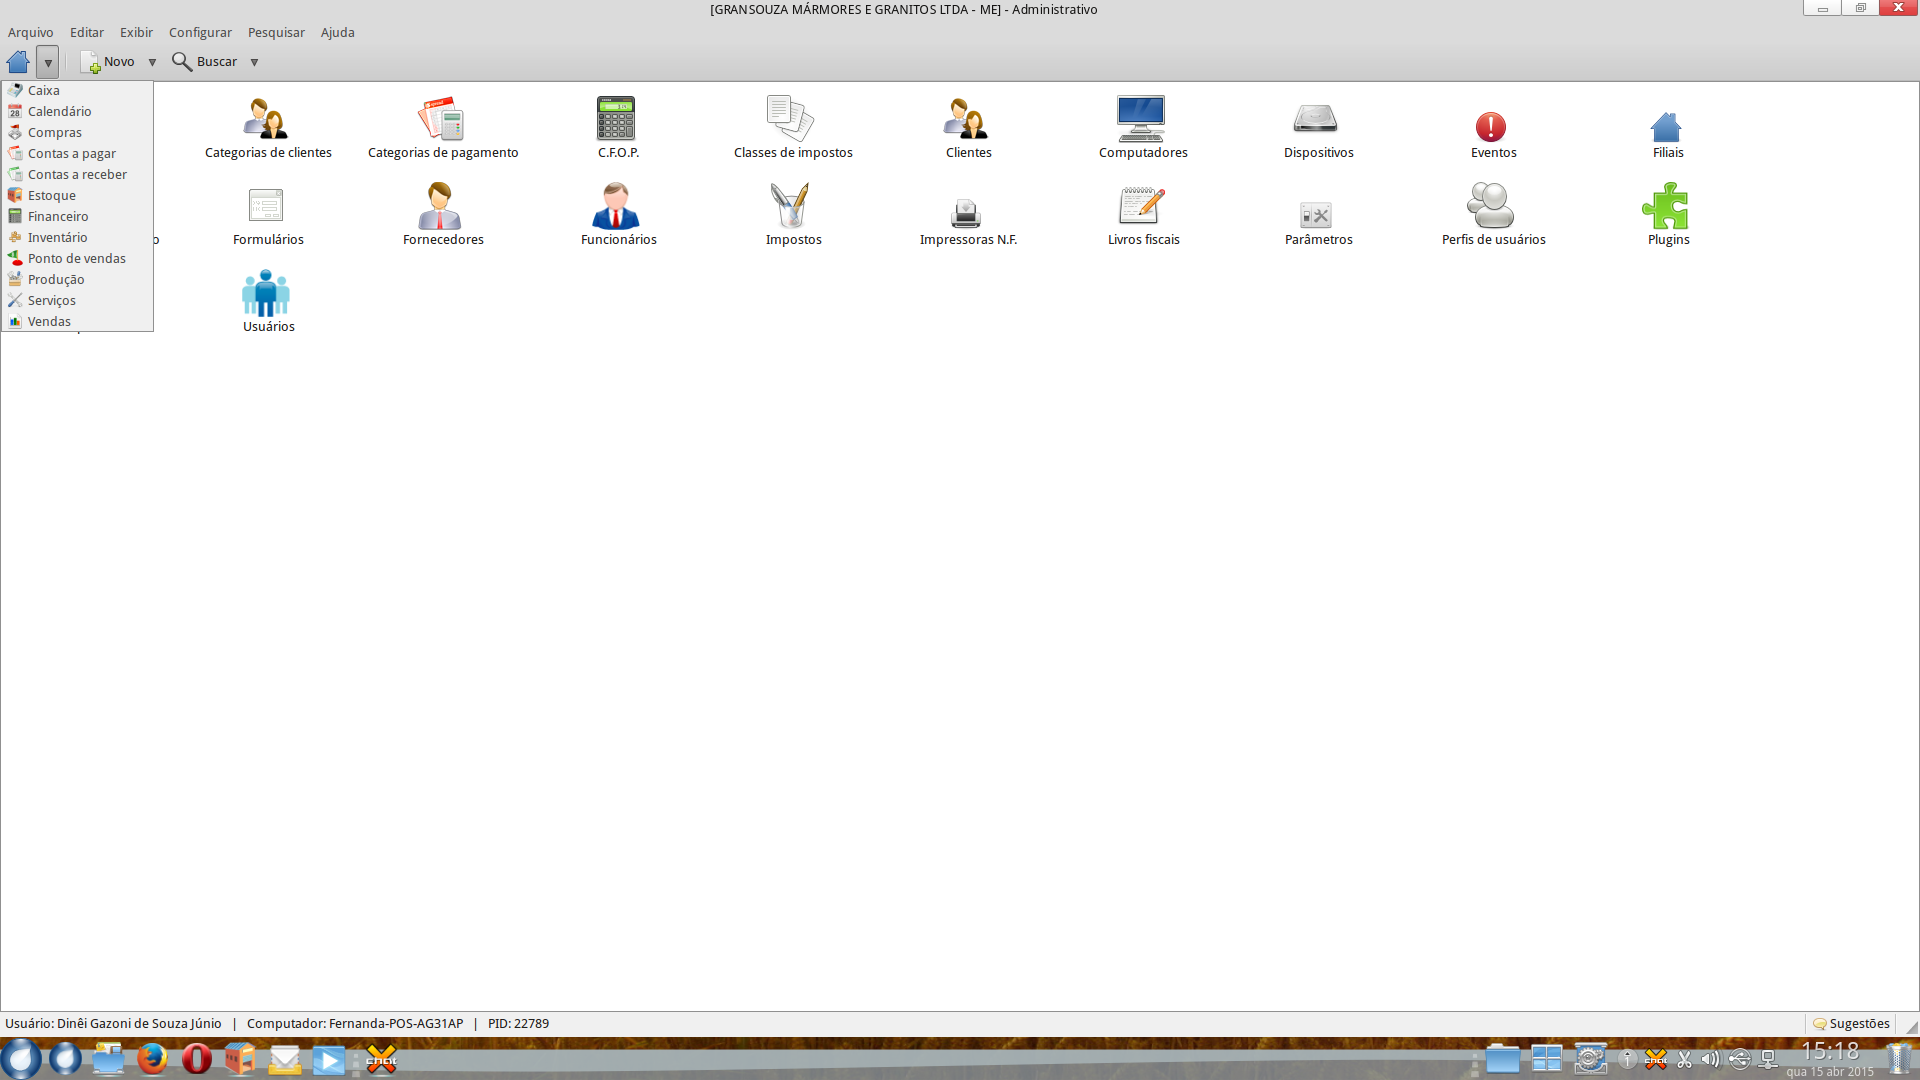Open Perfis de usuários
The image size is (1920, 1080).
[x=1492, y=215]
